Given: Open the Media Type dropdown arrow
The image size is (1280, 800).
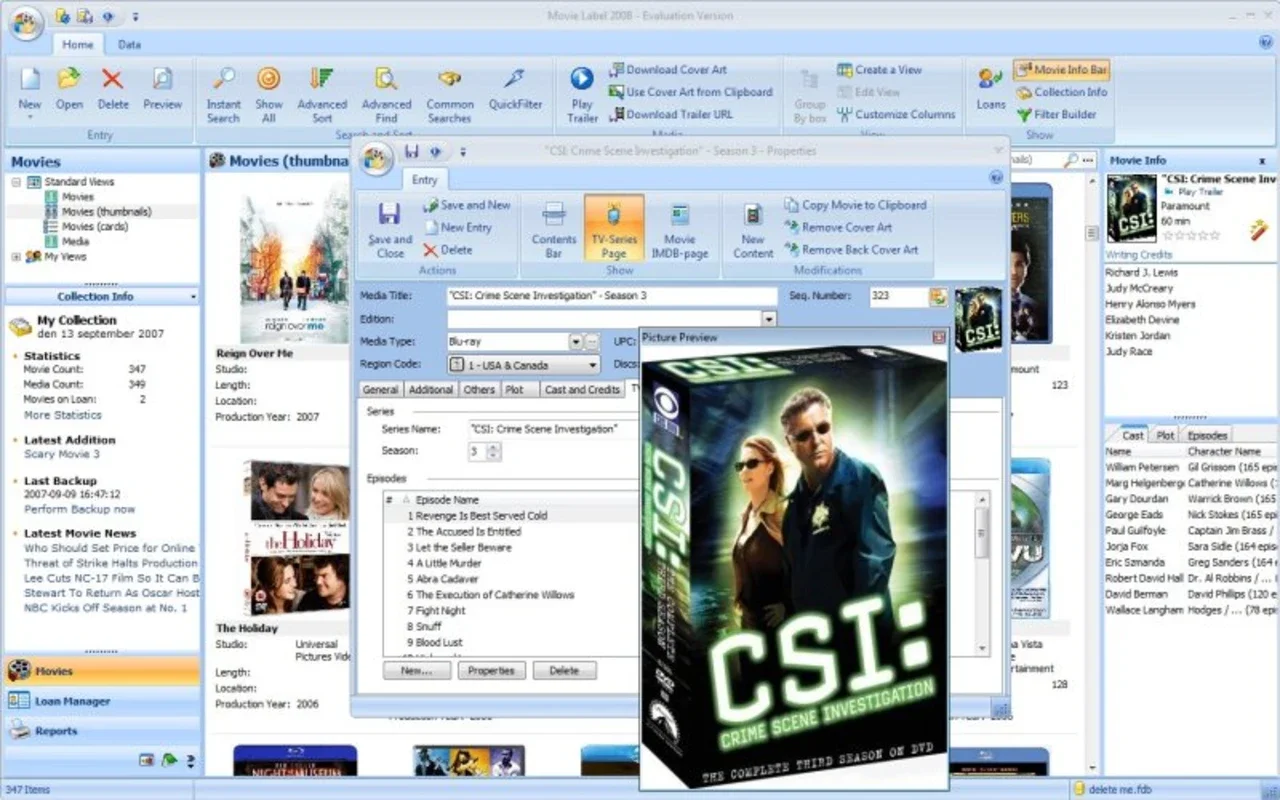Looking at the screenshot, I should [x=575, y=342].
